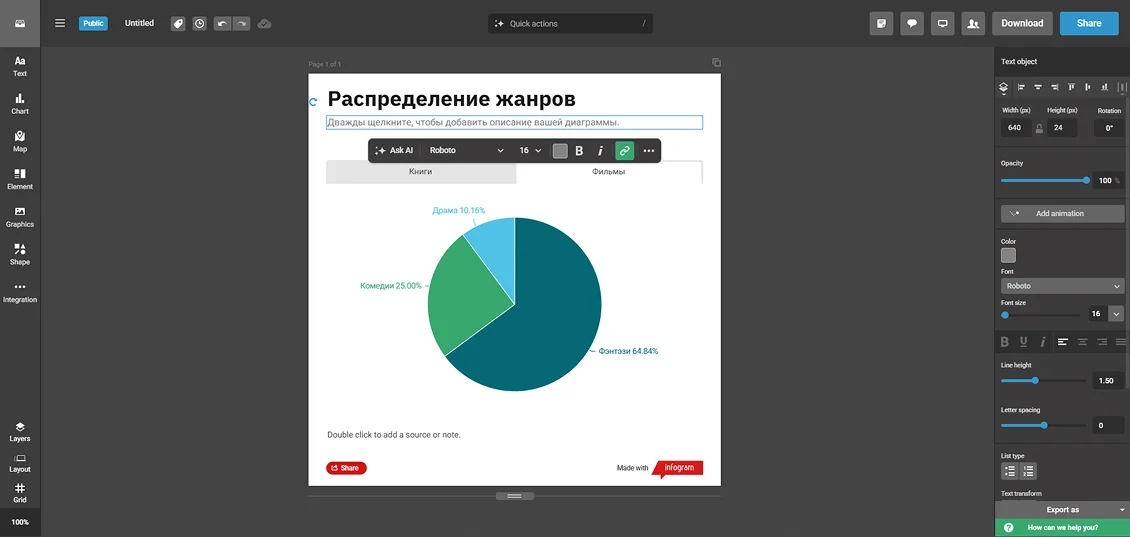Open the Element panel in sidebar
This screenshot has width=1130, height=537.
[20, 179]
